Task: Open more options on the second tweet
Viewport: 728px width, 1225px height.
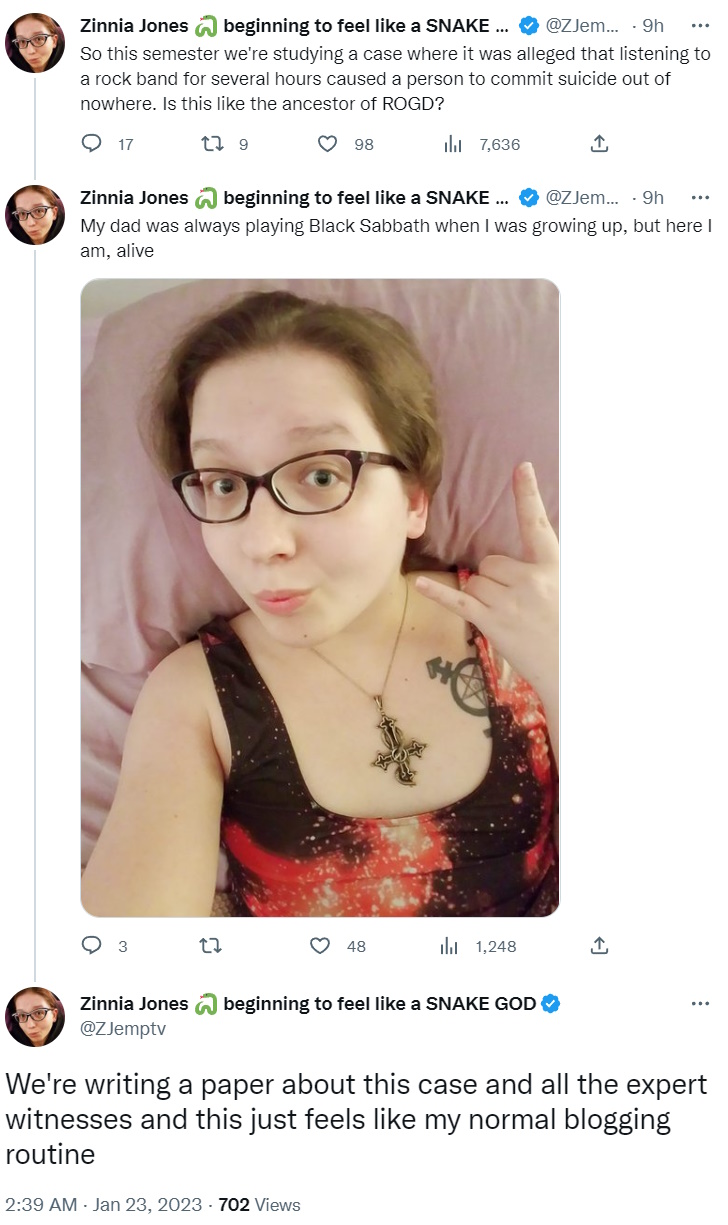Action: (x=700, y=197)
